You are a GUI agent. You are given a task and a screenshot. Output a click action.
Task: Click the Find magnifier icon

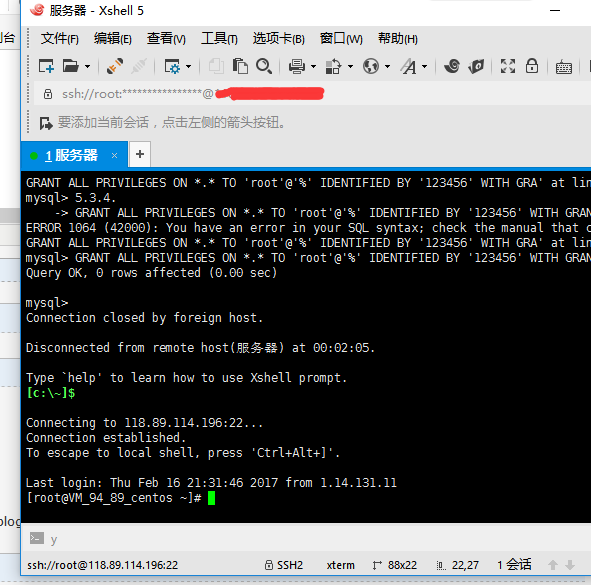264,66
